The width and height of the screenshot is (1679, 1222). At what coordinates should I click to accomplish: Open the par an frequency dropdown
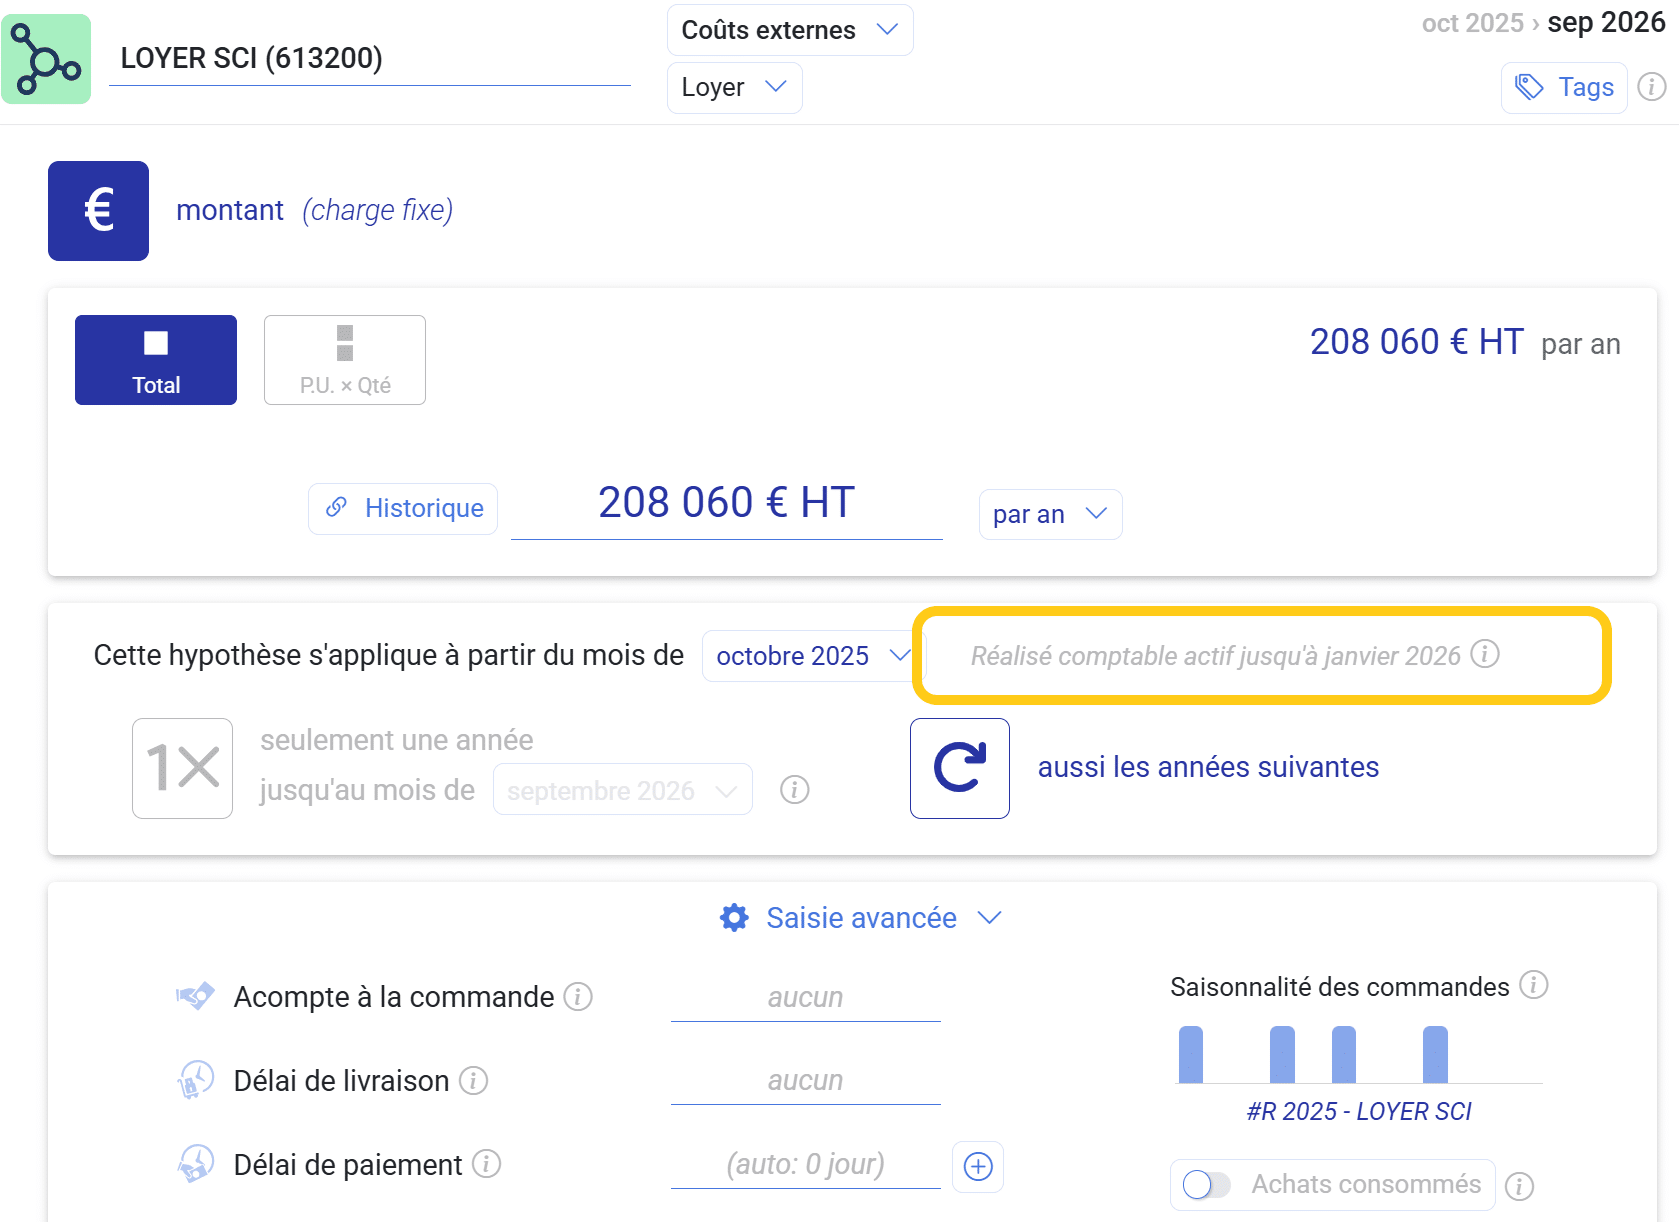pos(1049,514)
